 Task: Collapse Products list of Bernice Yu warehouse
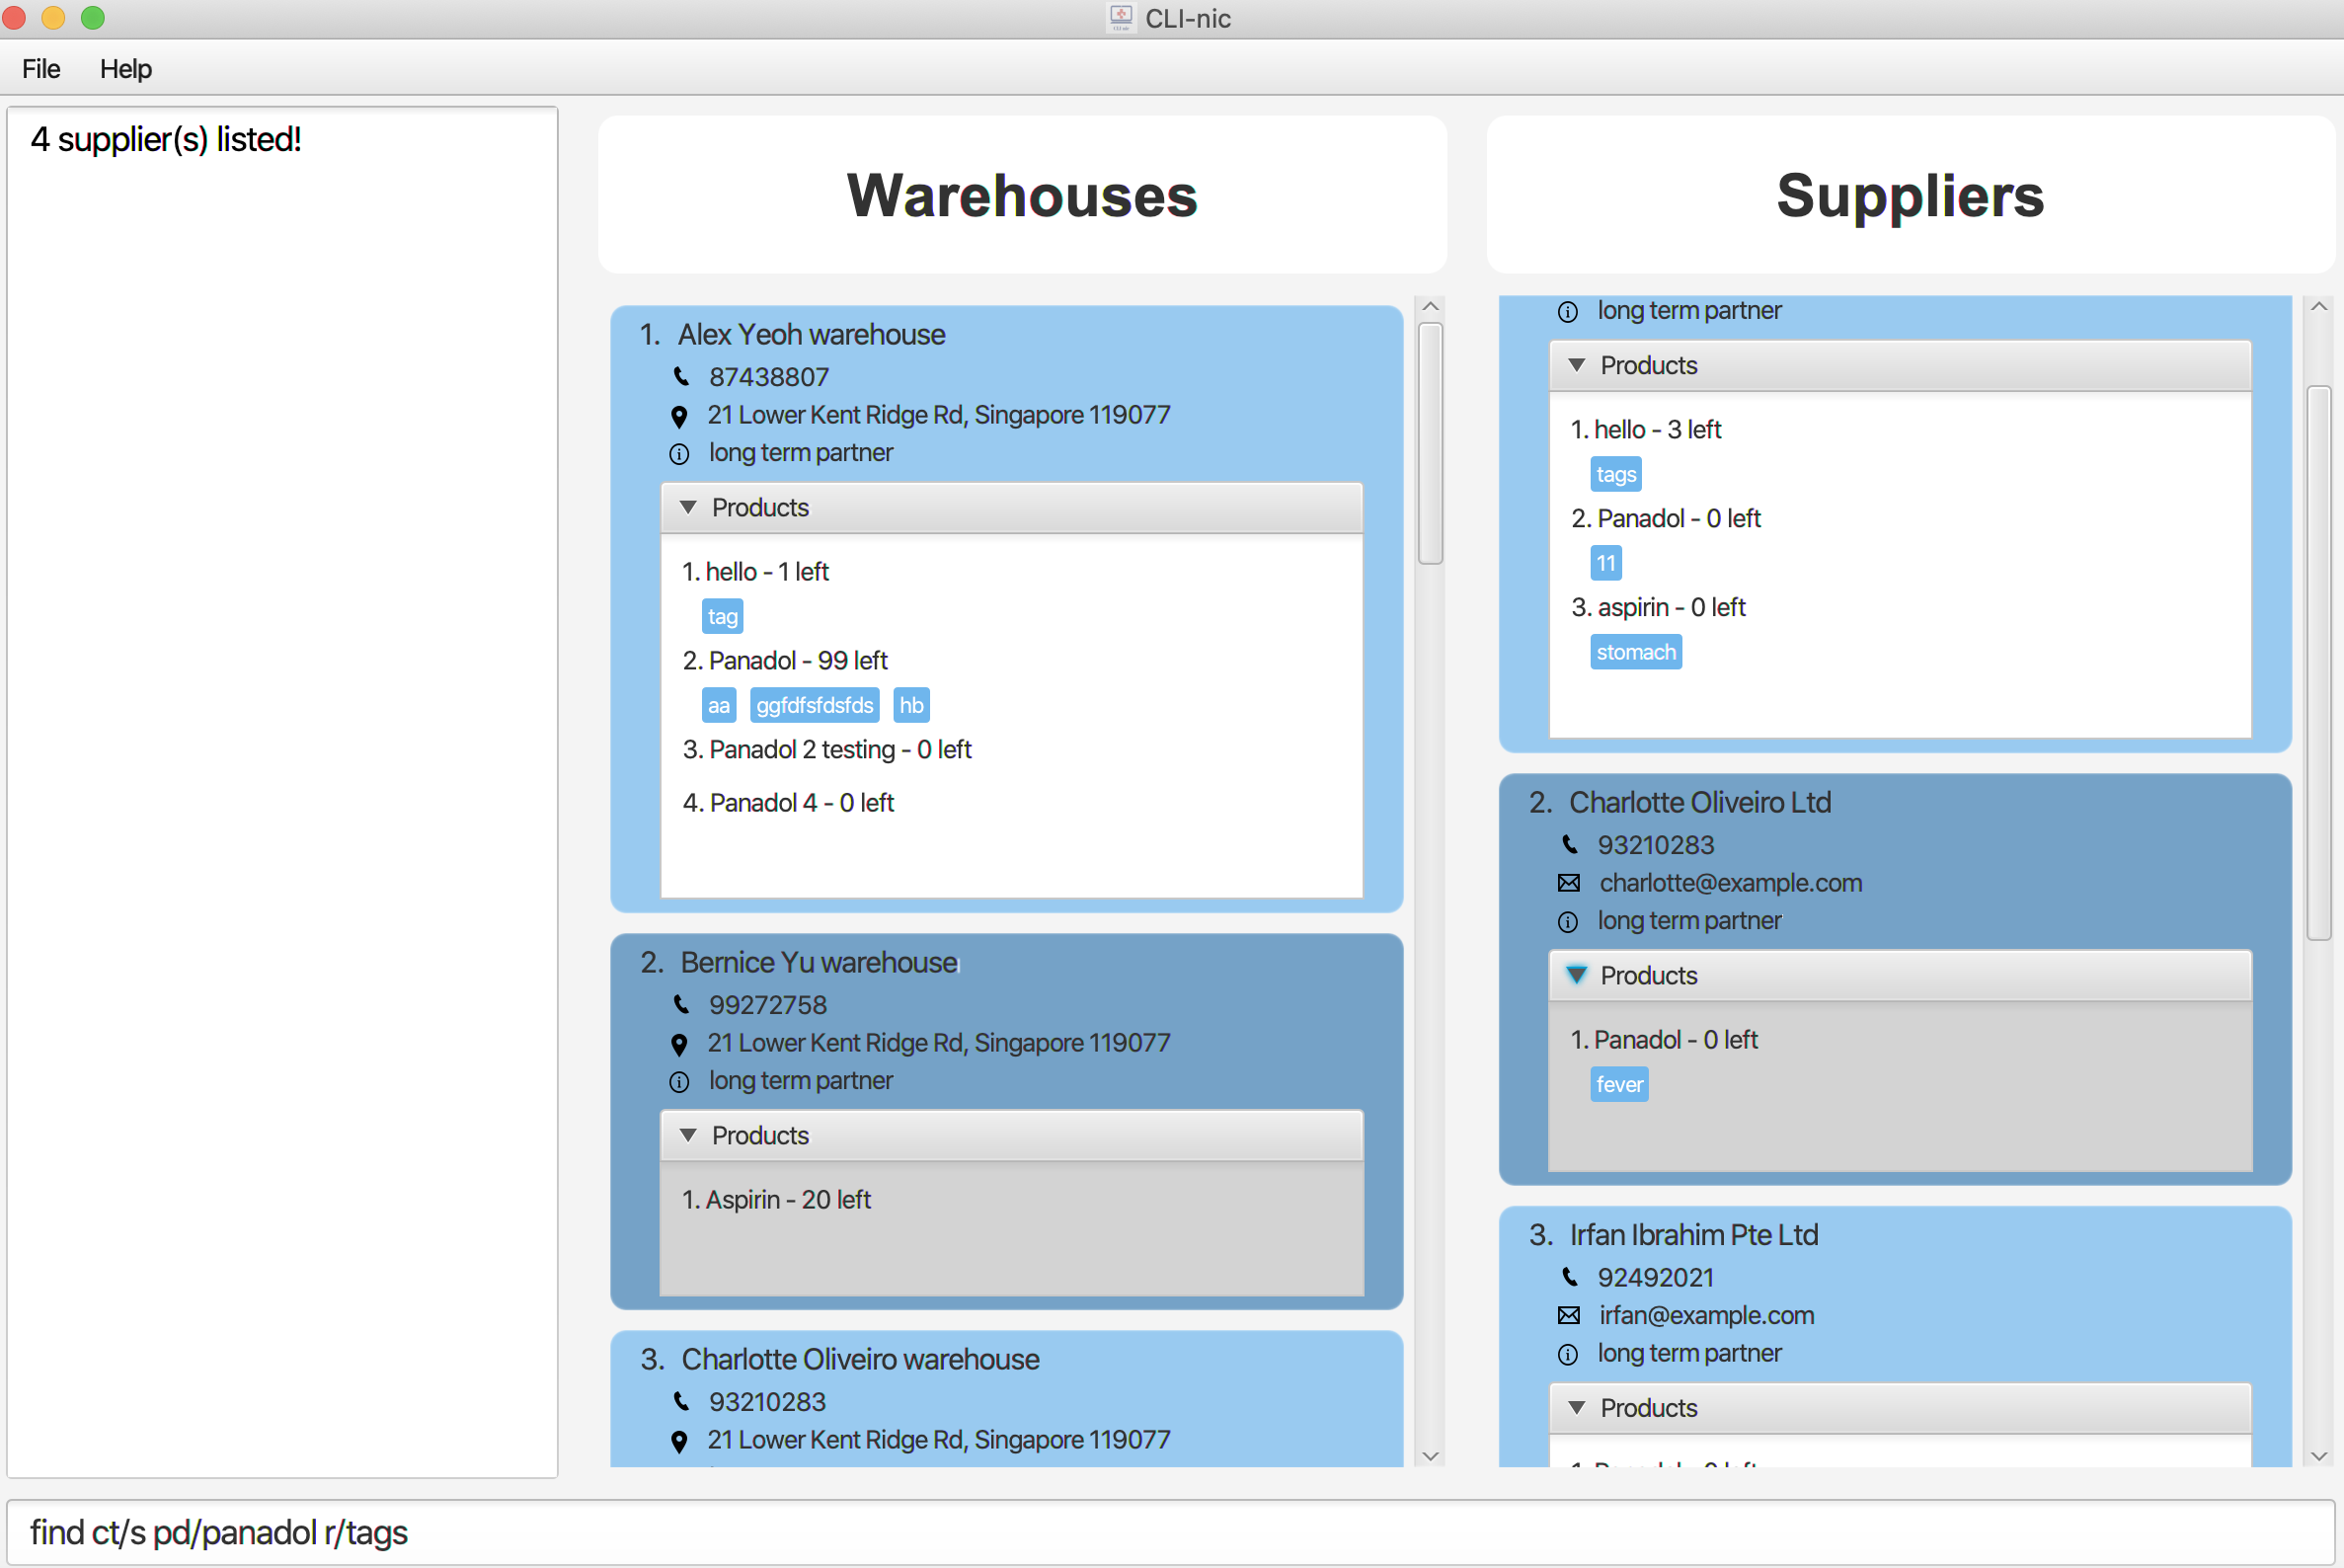coord(688,1135)
